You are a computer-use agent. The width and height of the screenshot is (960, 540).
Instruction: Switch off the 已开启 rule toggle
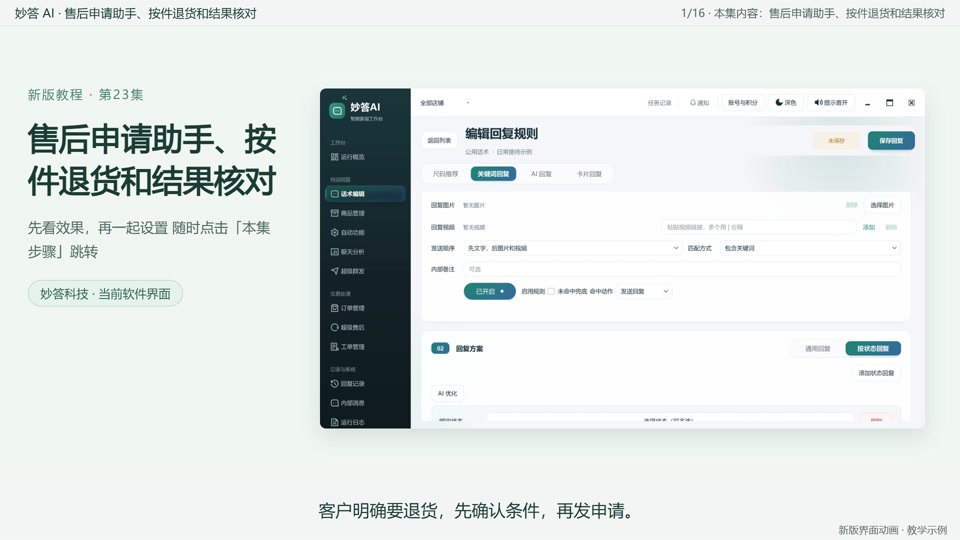click(x=489, y=291)
